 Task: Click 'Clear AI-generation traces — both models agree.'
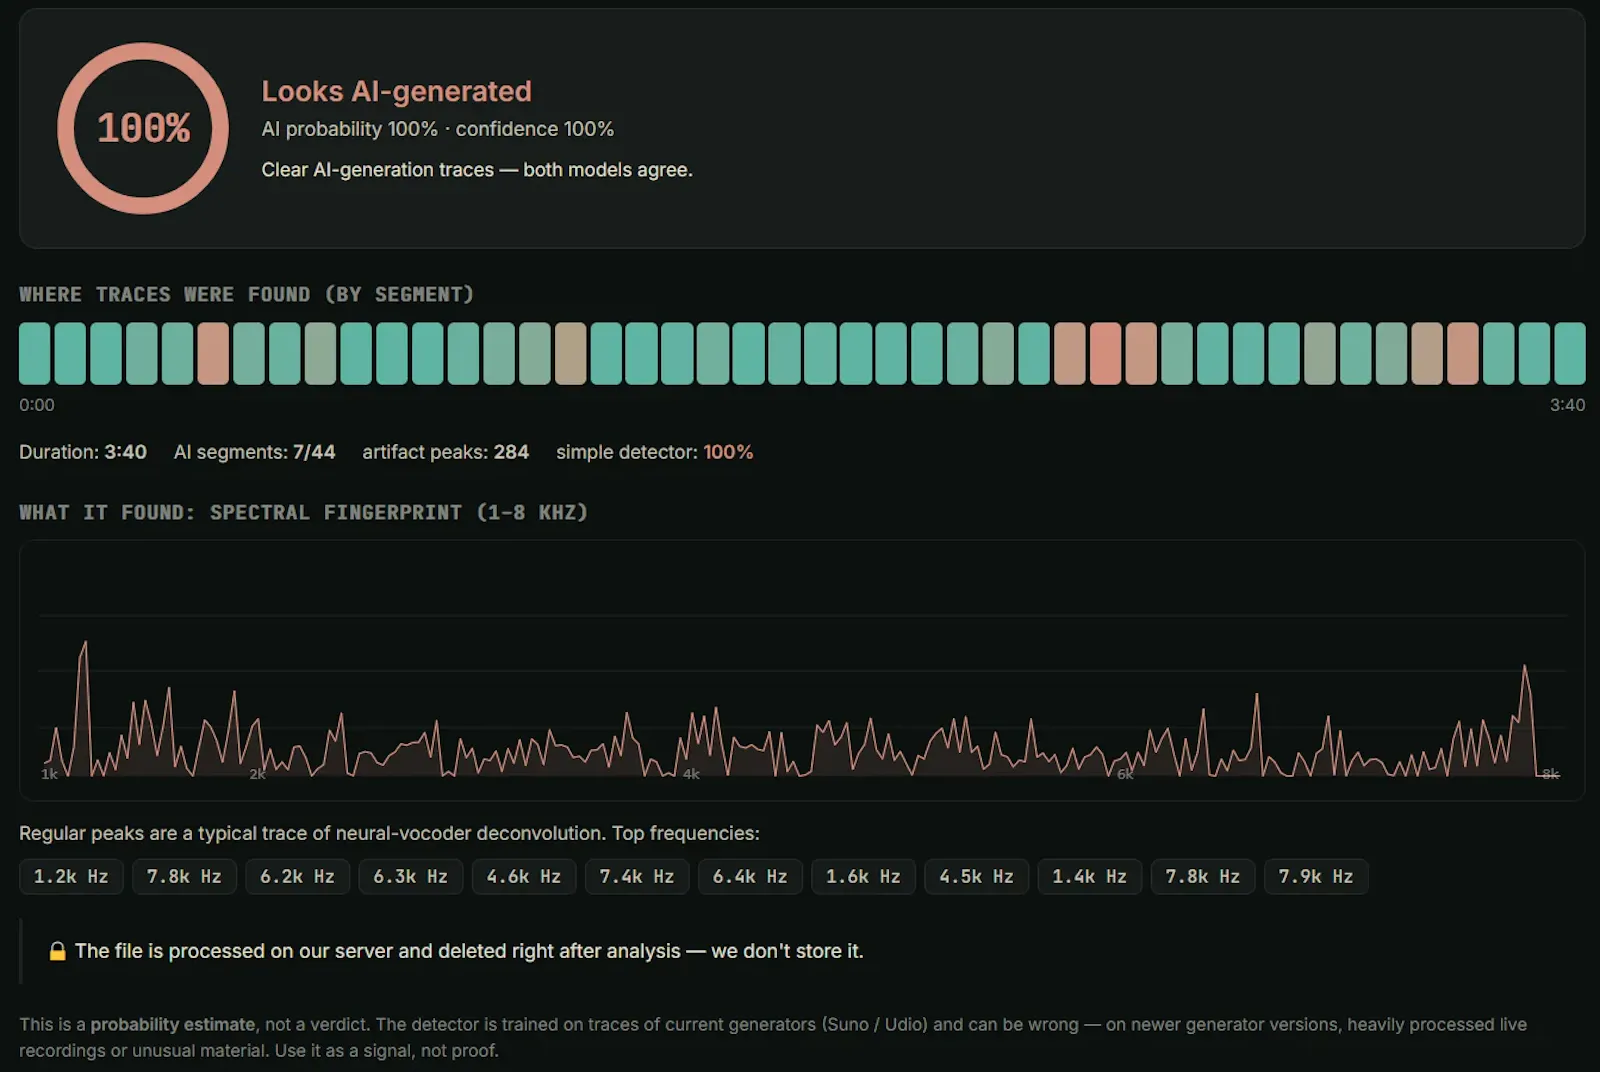(476, 170)
